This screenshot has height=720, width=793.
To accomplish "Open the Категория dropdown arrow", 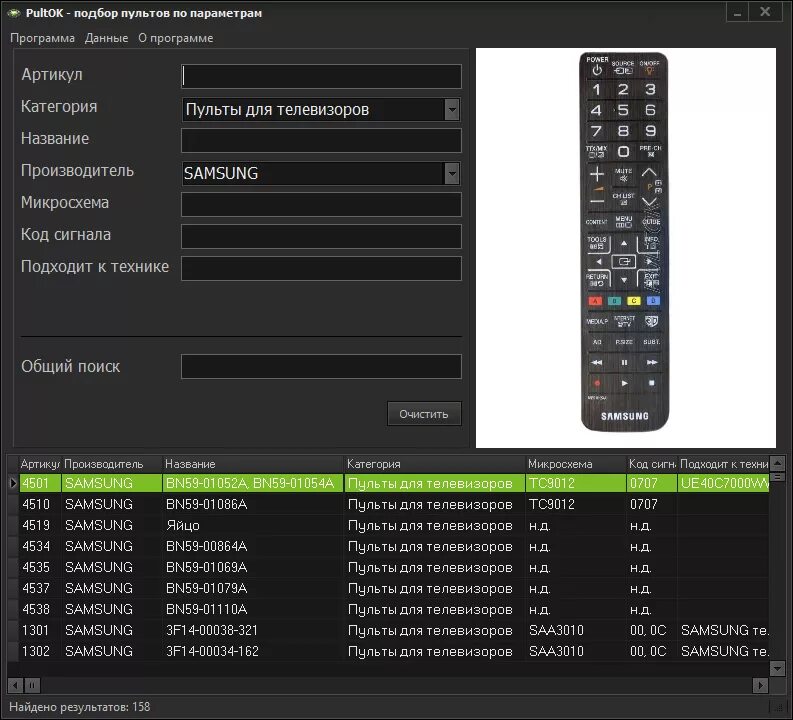I will click(452, 109).
